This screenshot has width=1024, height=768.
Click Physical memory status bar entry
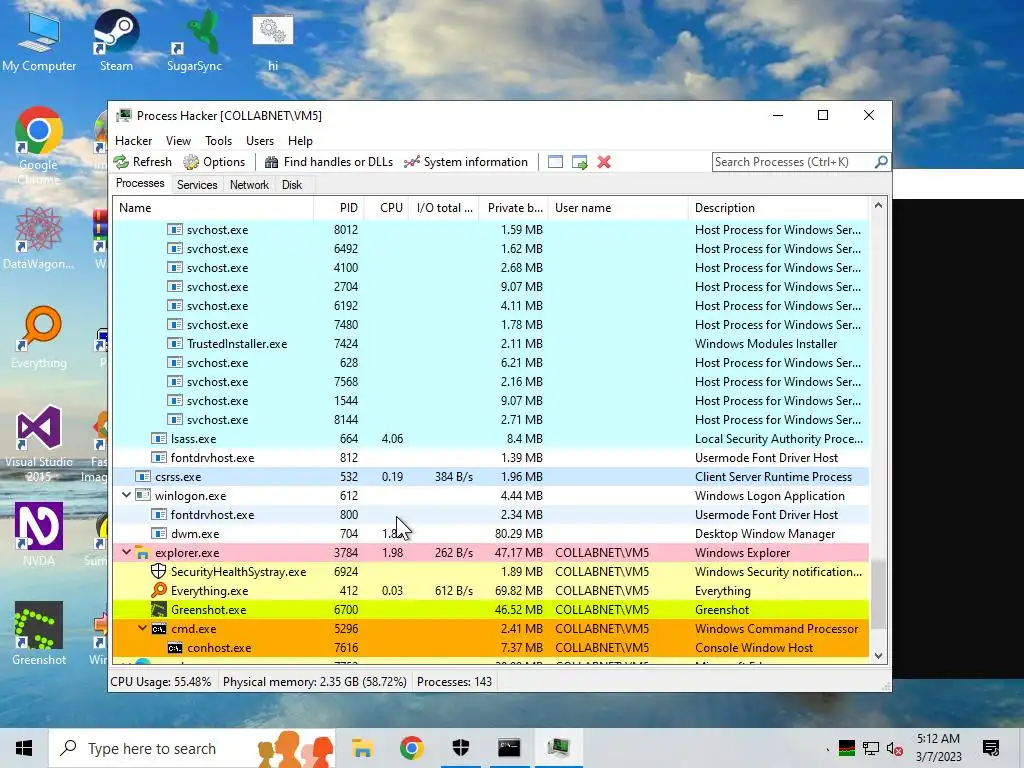(315, 682)
